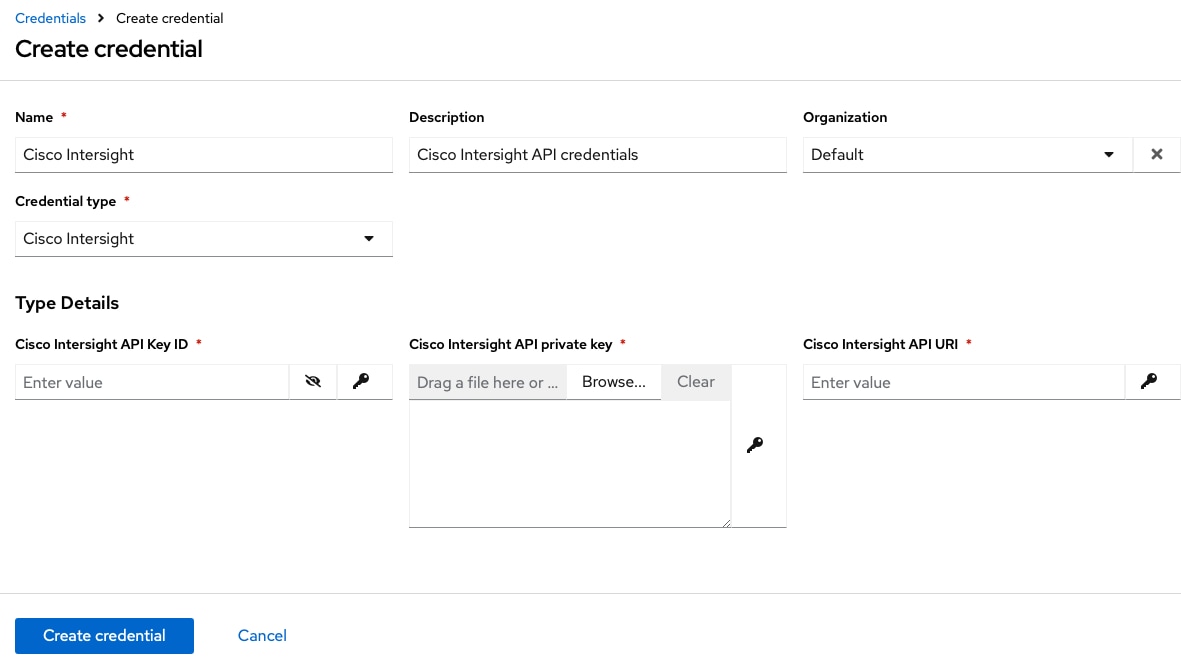This screenshot has width=1181, height=666.
Task: Click the resize handle of key textarea
Action: point(726,523)
